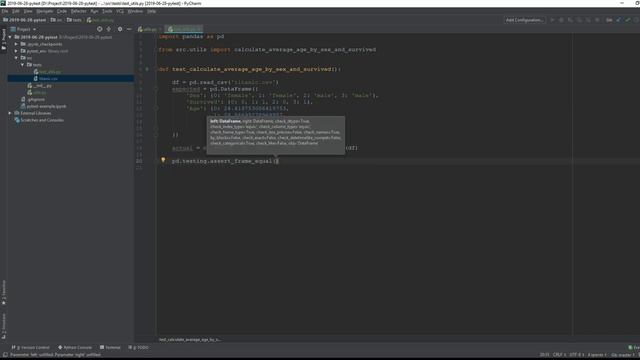Viewport: 640px width, 360px height.
Task: Expand the External Libraries node
Action: tap(10, 113)
